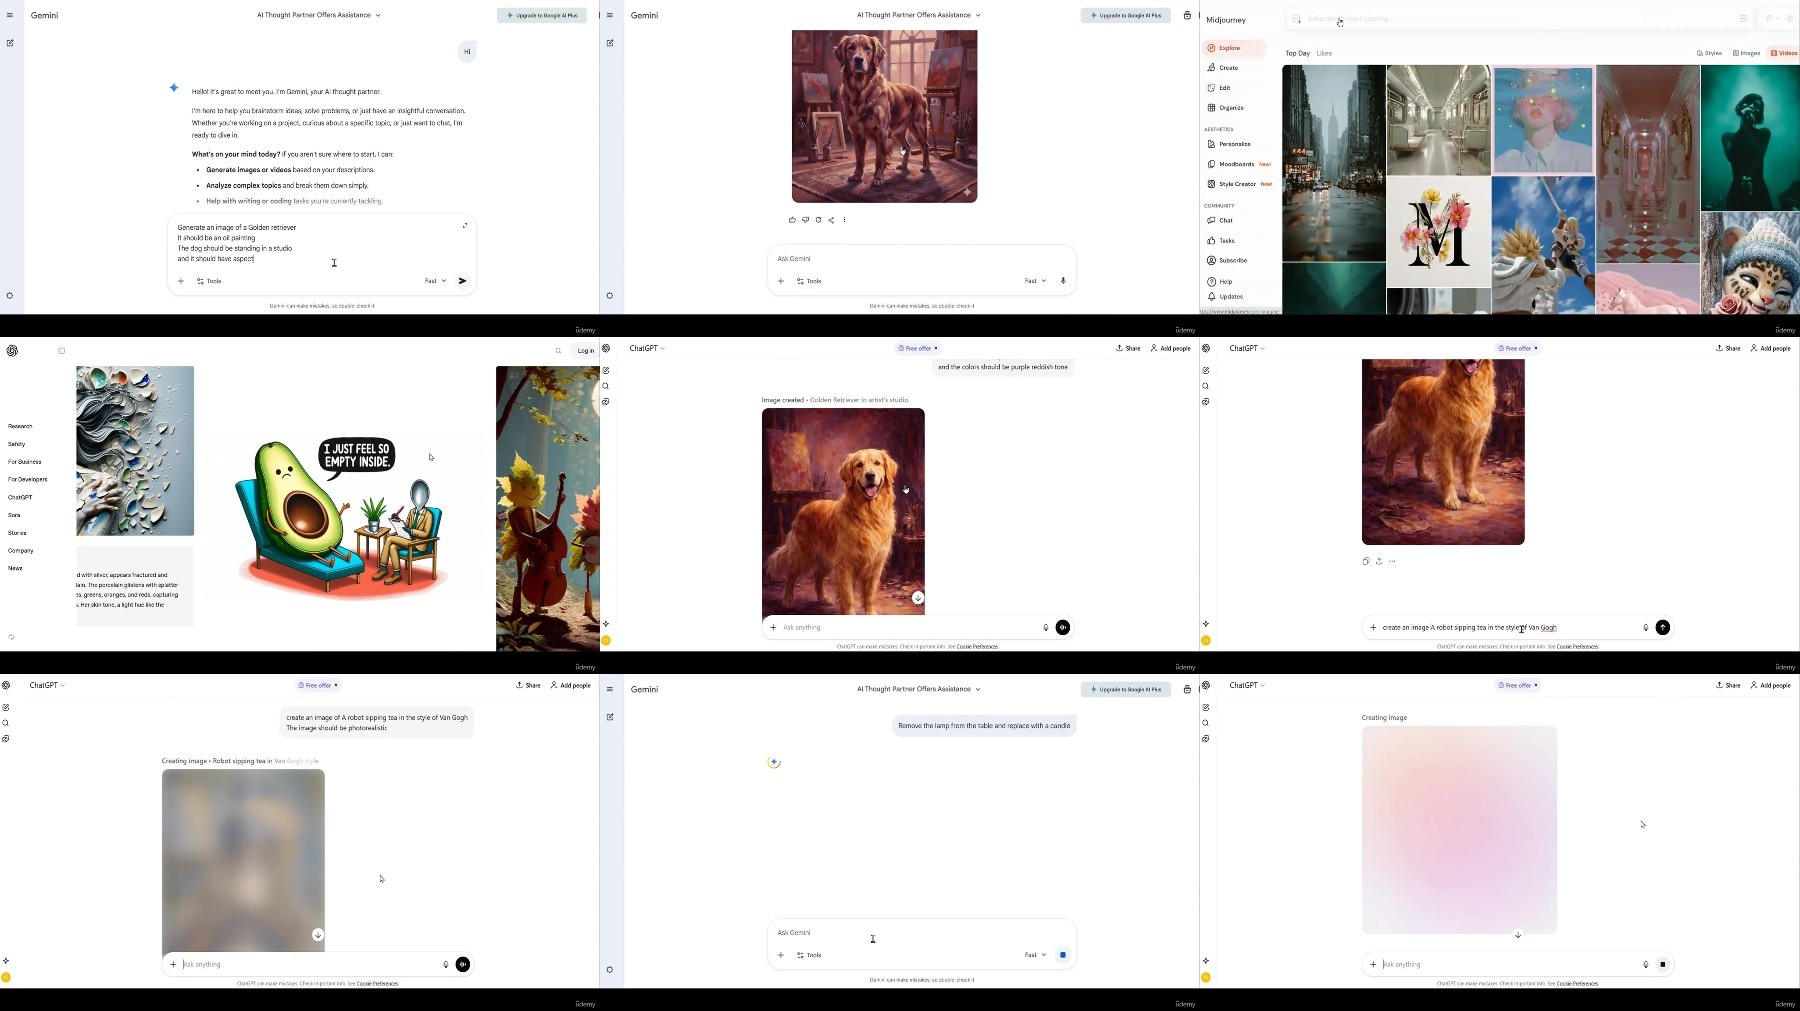Select Top Day tab in Midjourney
Viewport: 1800px width, 1011px height.
coord(1297,54)
